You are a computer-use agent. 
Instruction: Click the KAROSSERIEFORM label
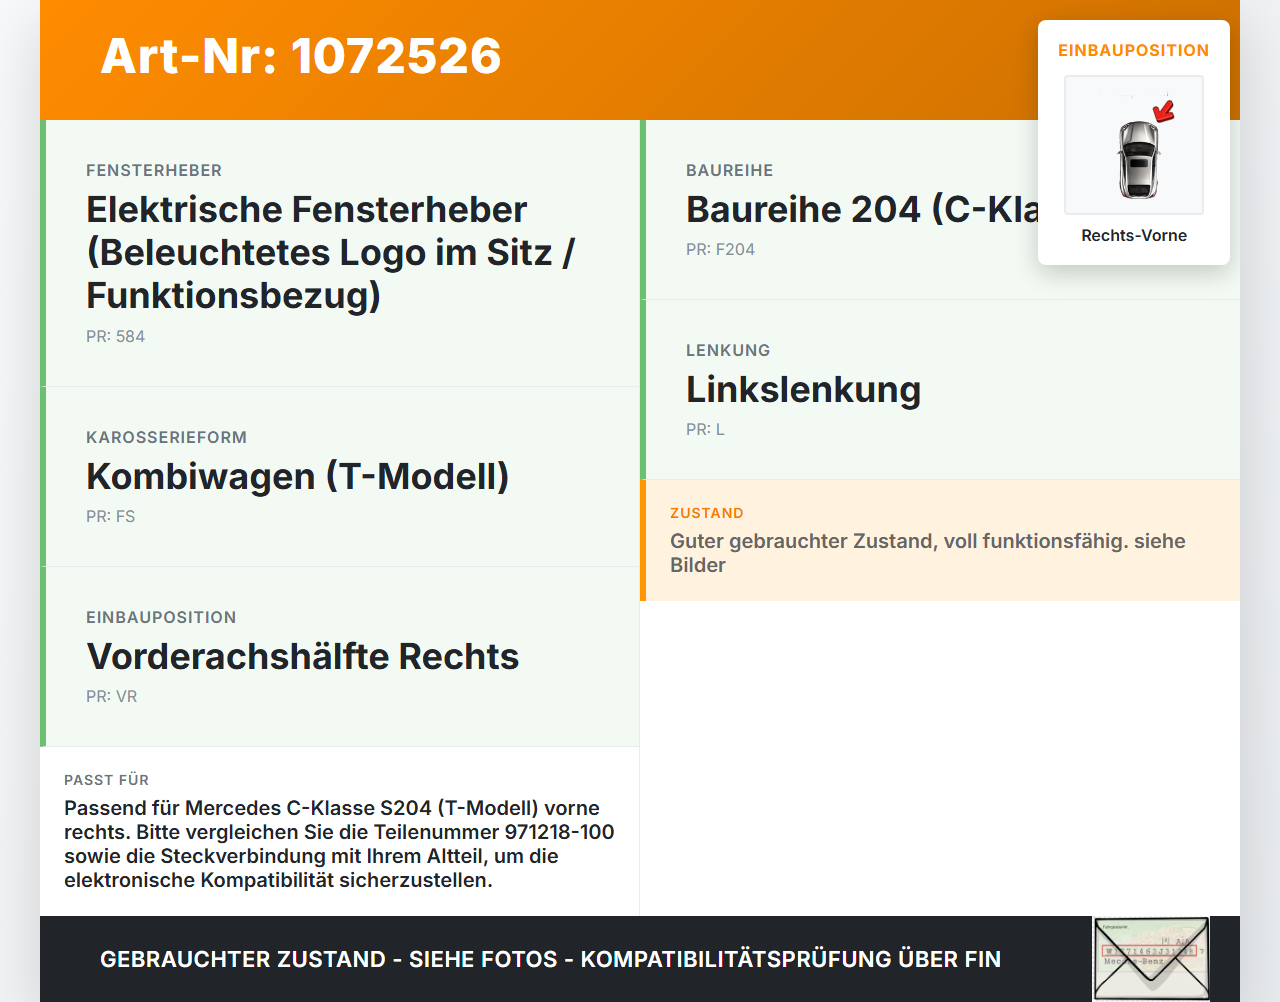166,437
